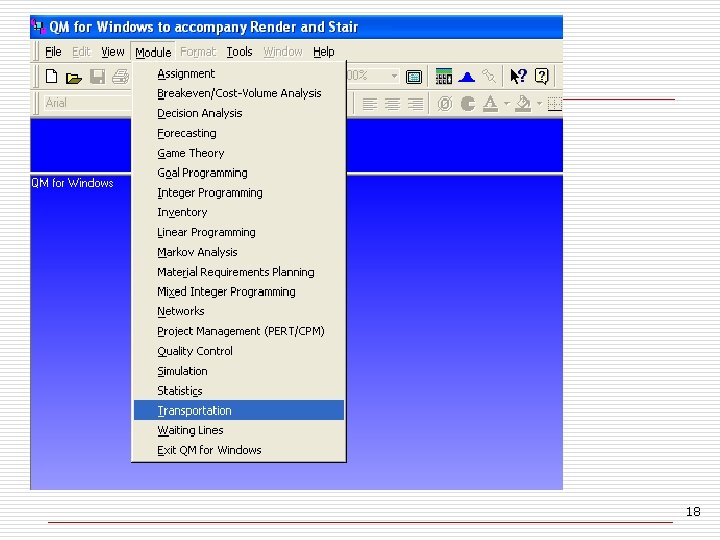Select the Assignment module
Image resolution: width=720 pixels, height=540 pixels.
(x=239, y=74)
